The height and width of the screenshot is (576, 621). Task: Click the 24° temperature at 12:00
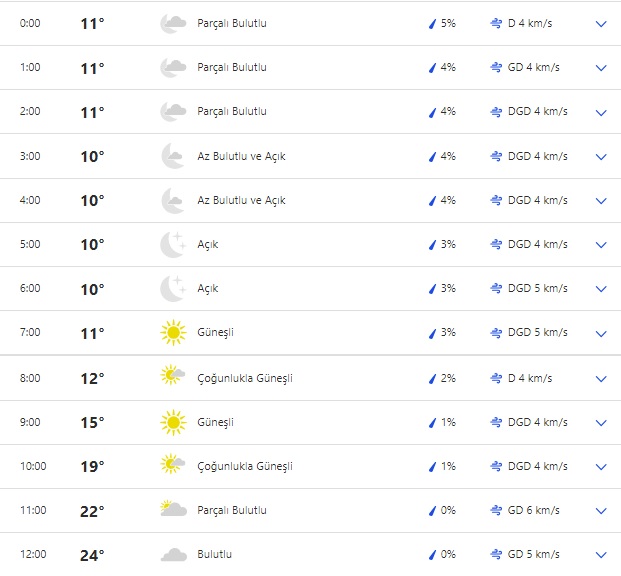click(x=92, y=555)
